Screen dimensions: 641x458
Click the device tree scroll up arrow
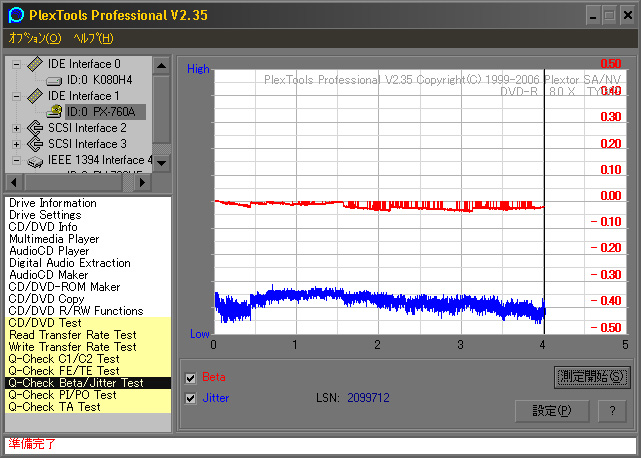[161, 65]
